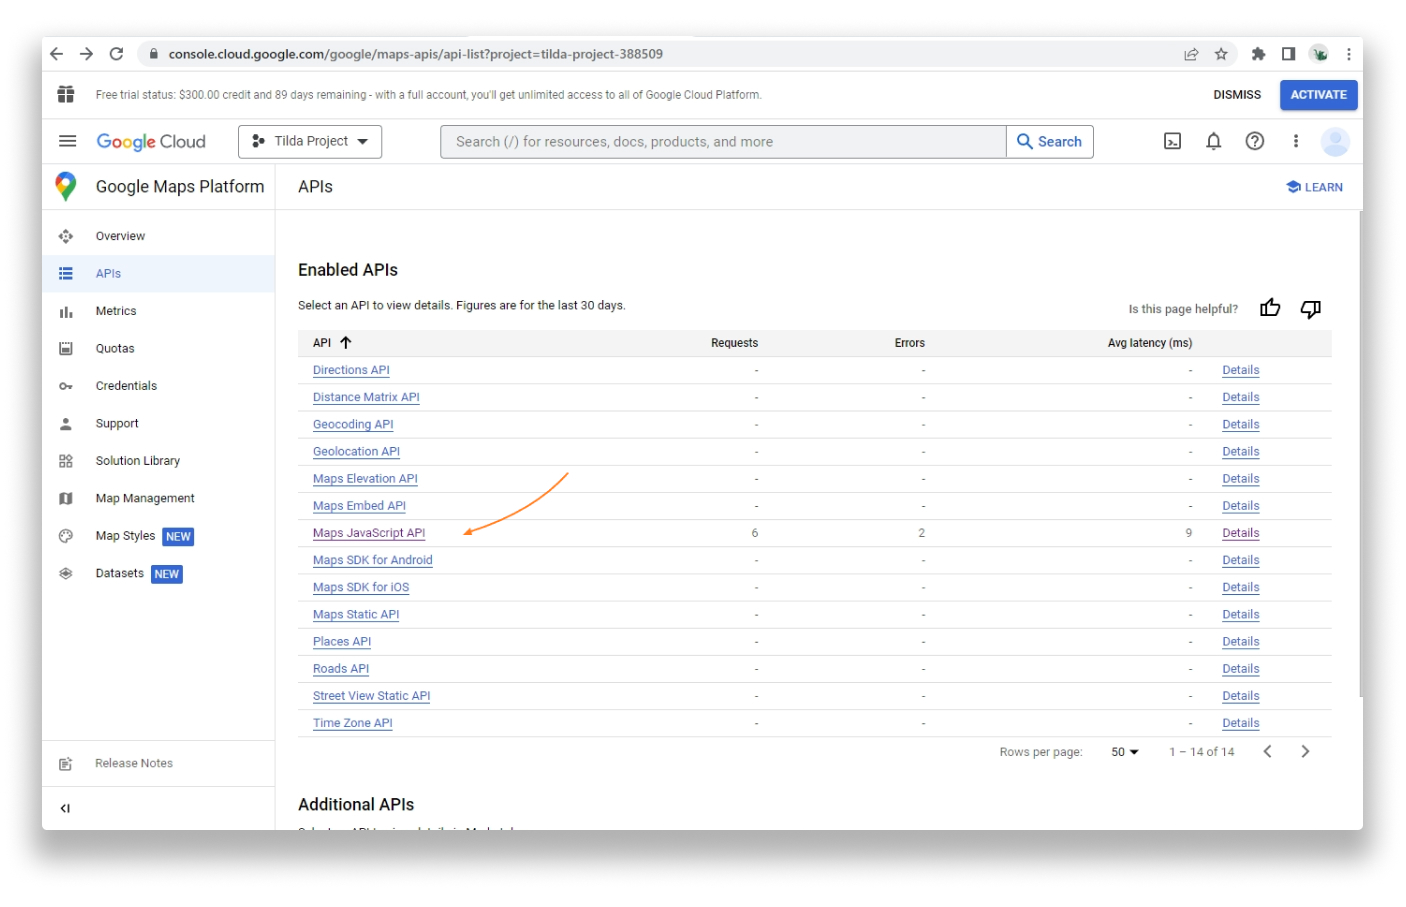Click the Release Notes icon
Screen dimensions: 1406x907
(66, 764)
